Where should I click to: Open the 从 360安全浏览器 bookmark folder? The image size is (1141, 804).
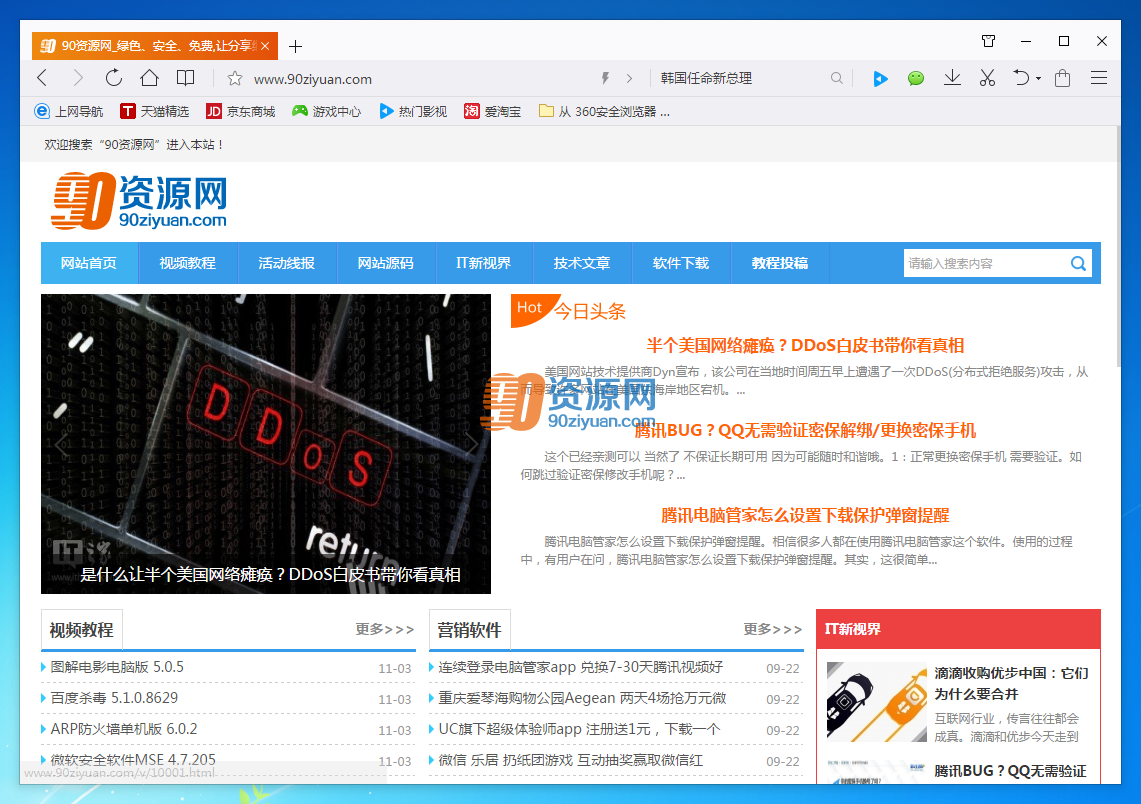(x=604, y=111)
